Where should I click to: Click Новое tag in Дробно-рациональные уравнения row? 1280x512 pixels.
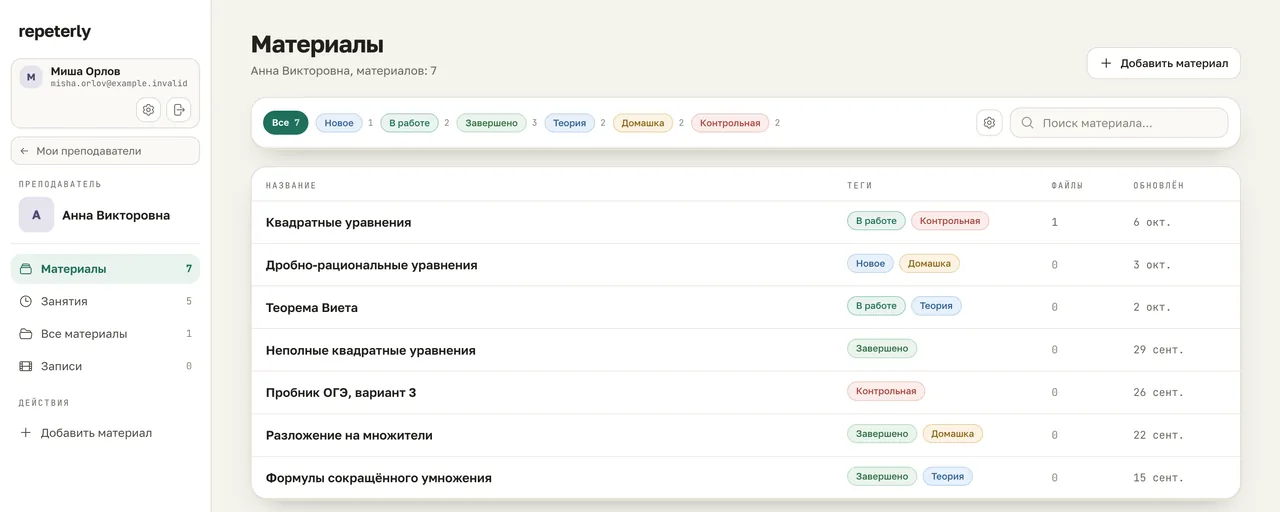tap(870, 264)
